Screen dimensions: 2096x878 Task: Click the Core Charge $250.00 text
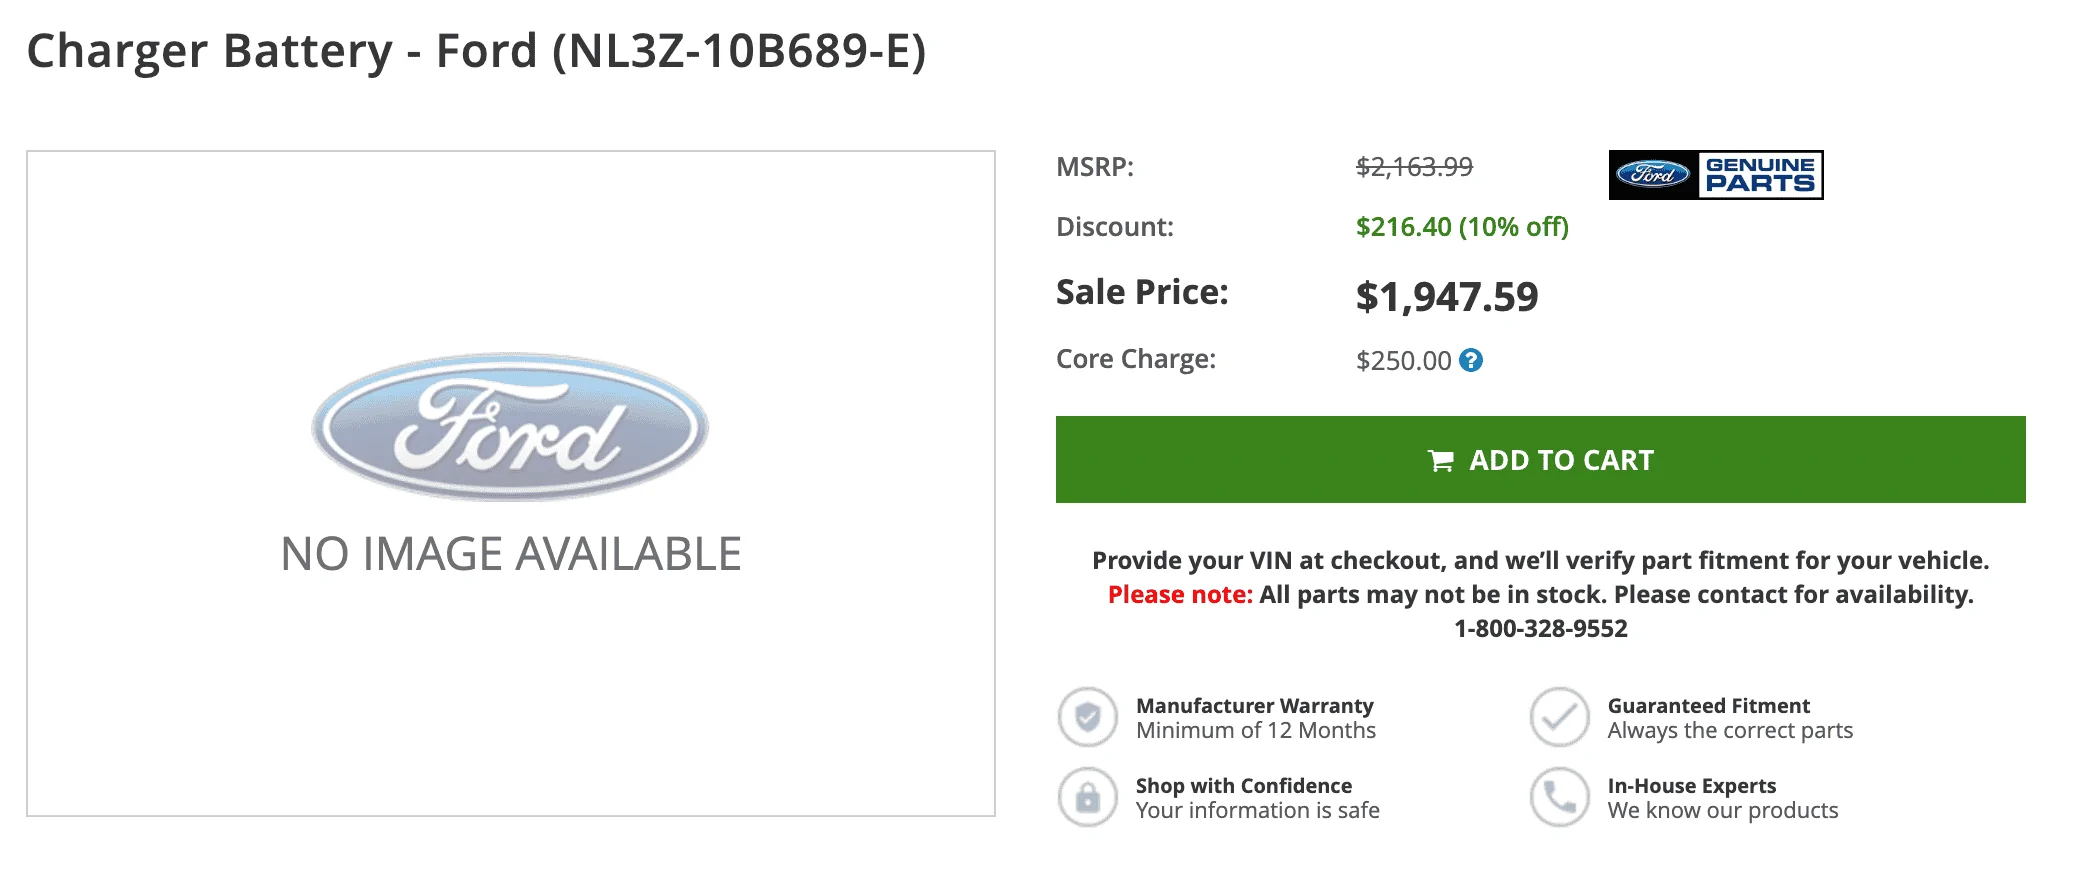click(x=1404, y=359)
